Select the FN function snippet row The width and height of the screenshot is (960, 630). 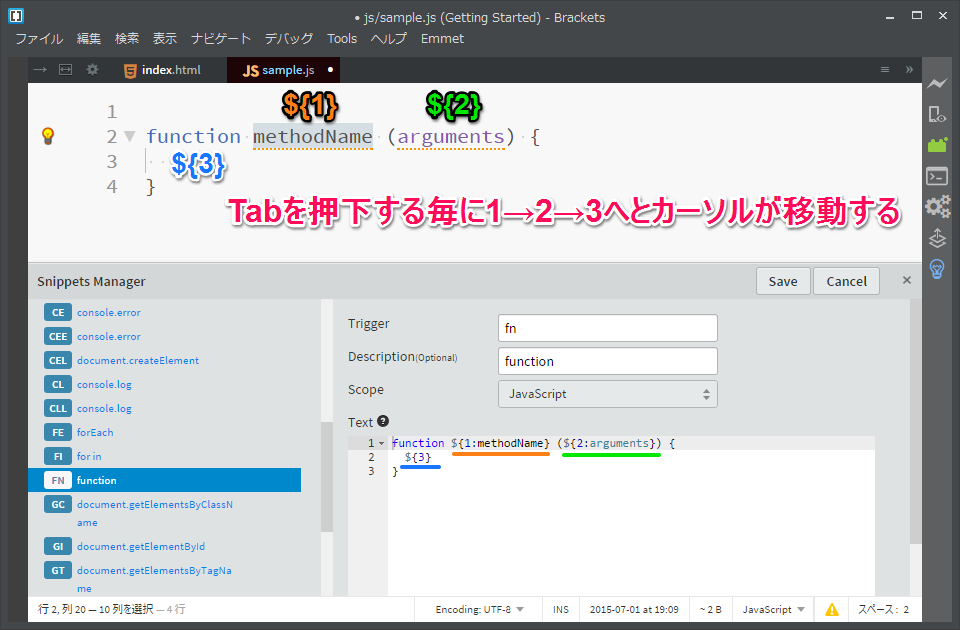(165, 480)
